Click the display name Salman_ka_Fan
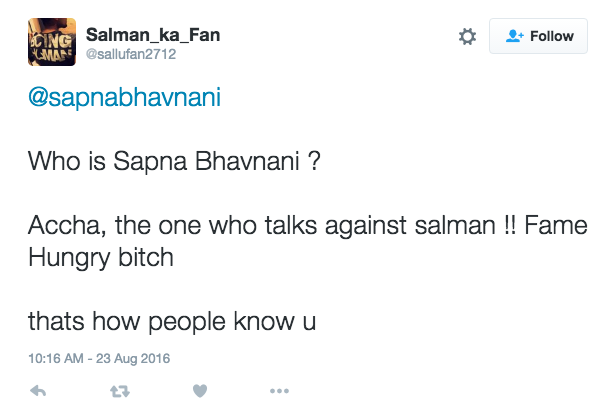 point(153,36)
